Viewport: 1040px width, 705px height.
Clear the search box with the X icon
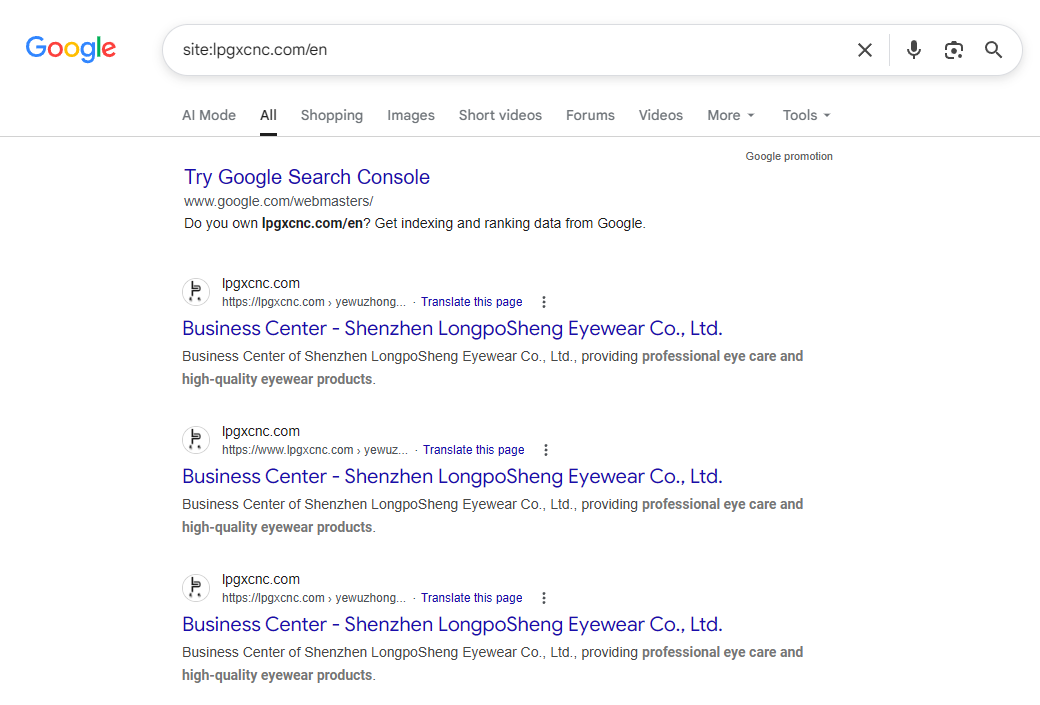click(864, 50)
